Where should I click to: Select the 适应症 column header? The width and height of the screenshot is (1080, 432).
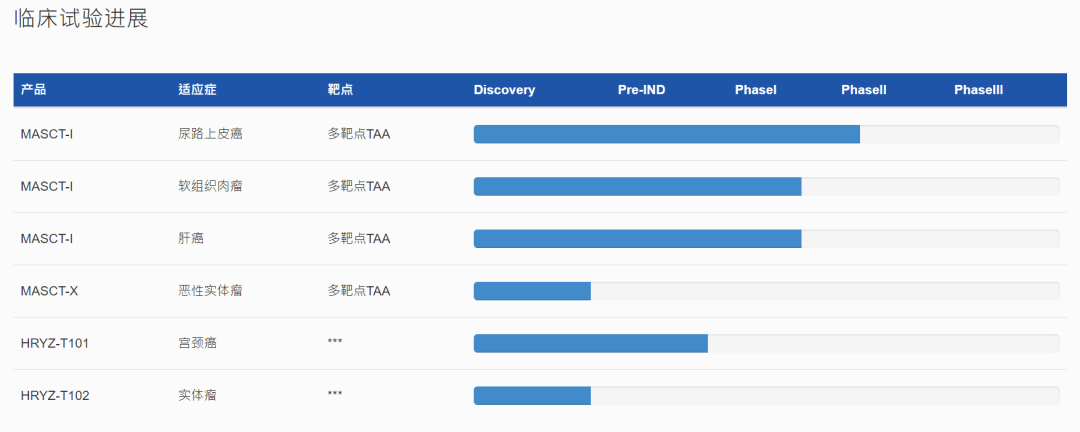[x=197, y=90]
